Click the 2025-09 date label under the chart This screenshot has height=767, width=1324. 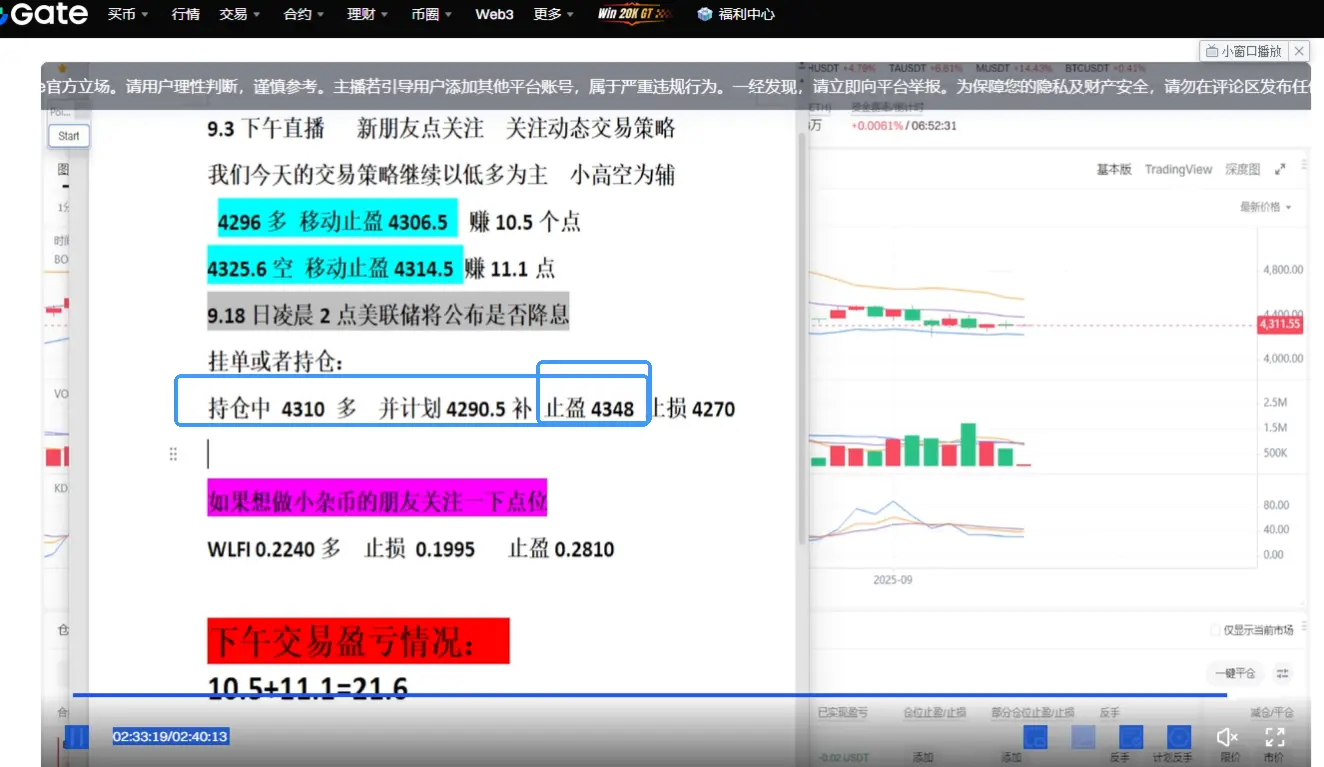click(892, 580)
